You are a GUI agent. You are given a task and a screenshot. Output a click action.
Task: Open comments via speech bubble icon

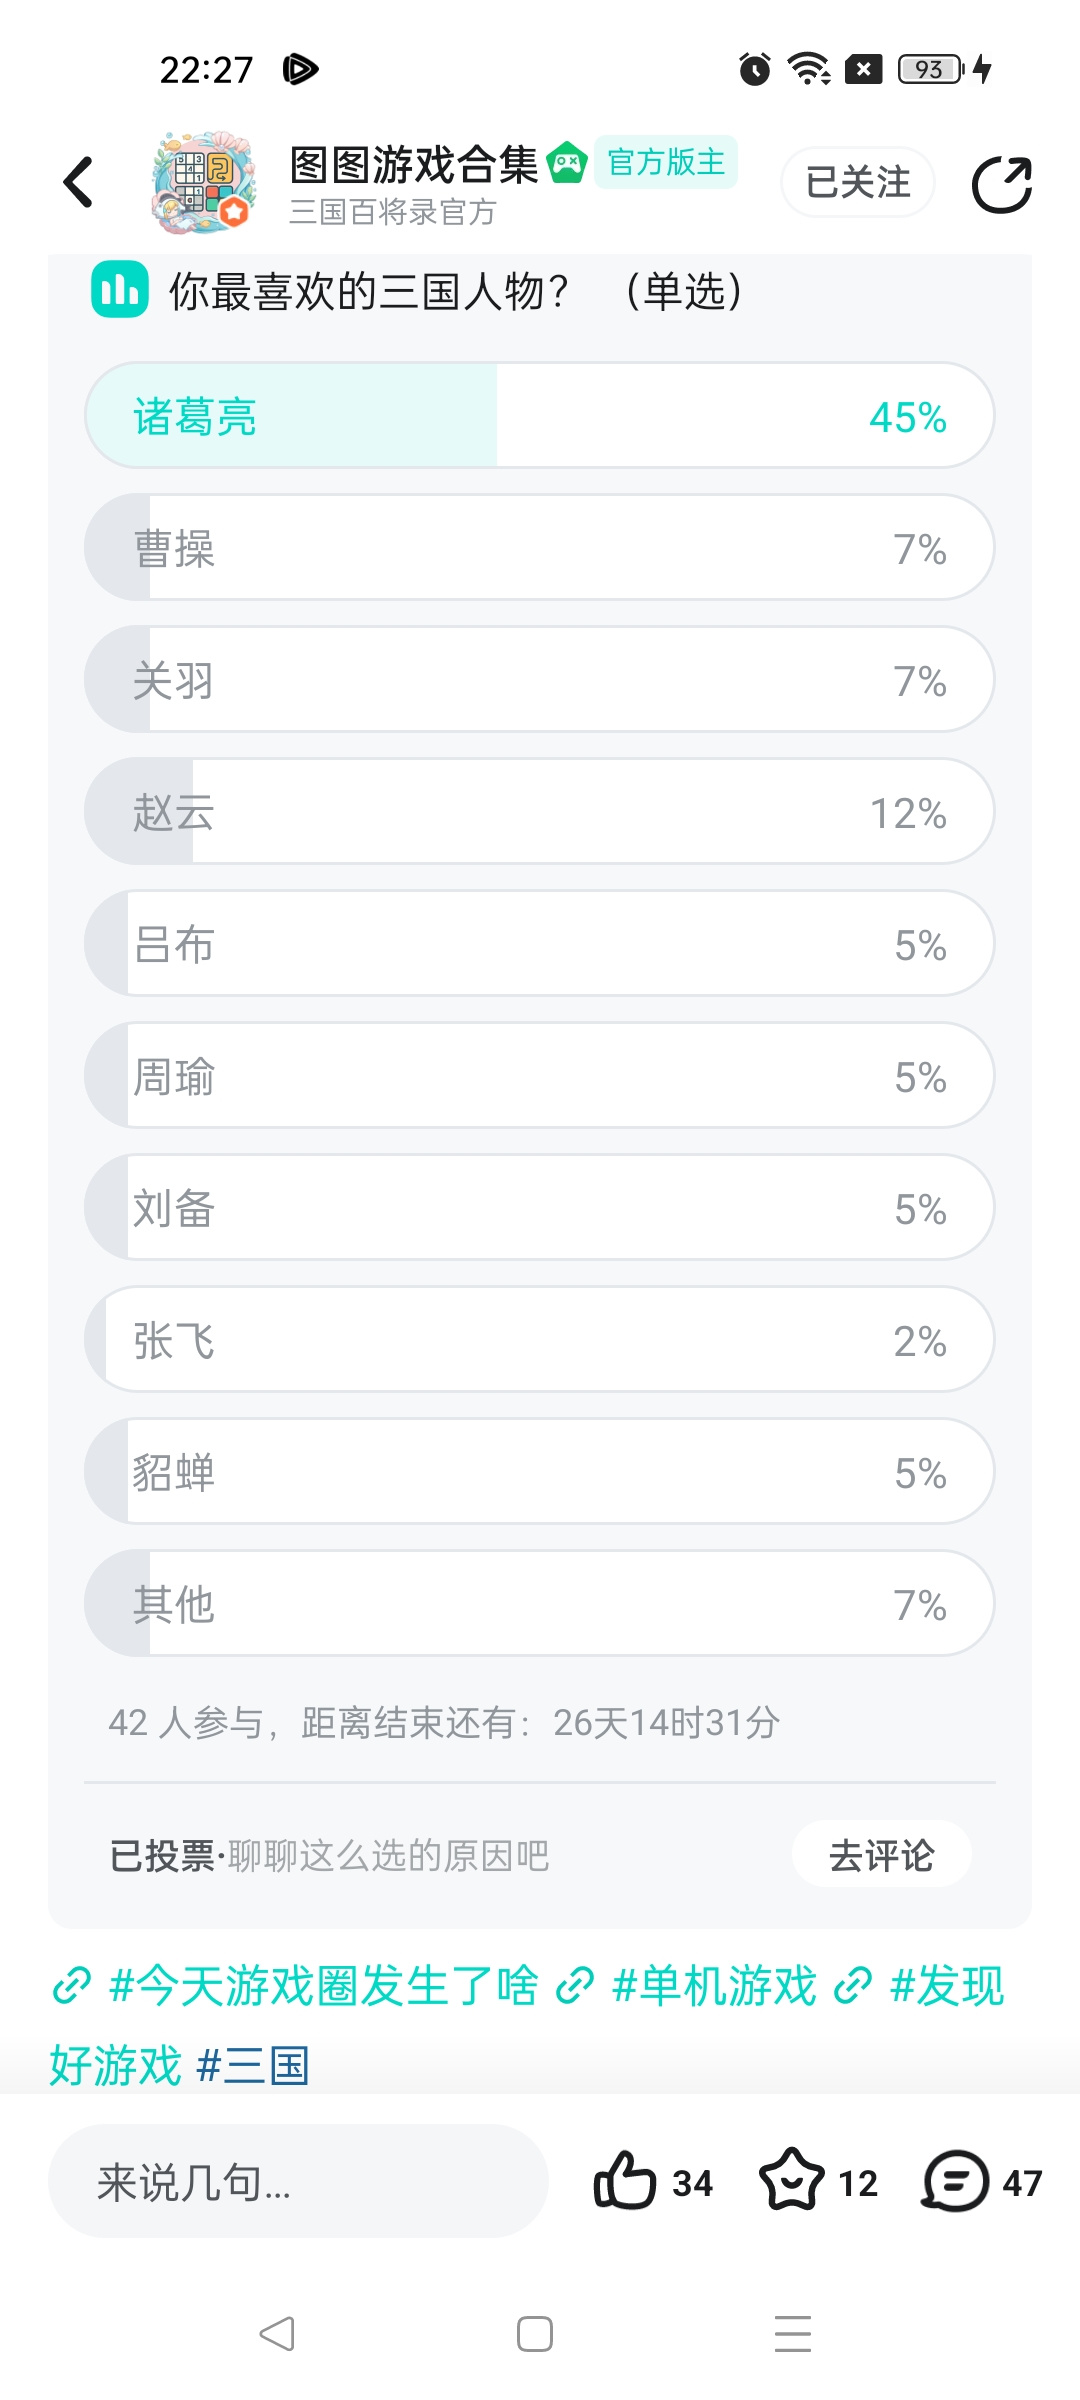956,2181
